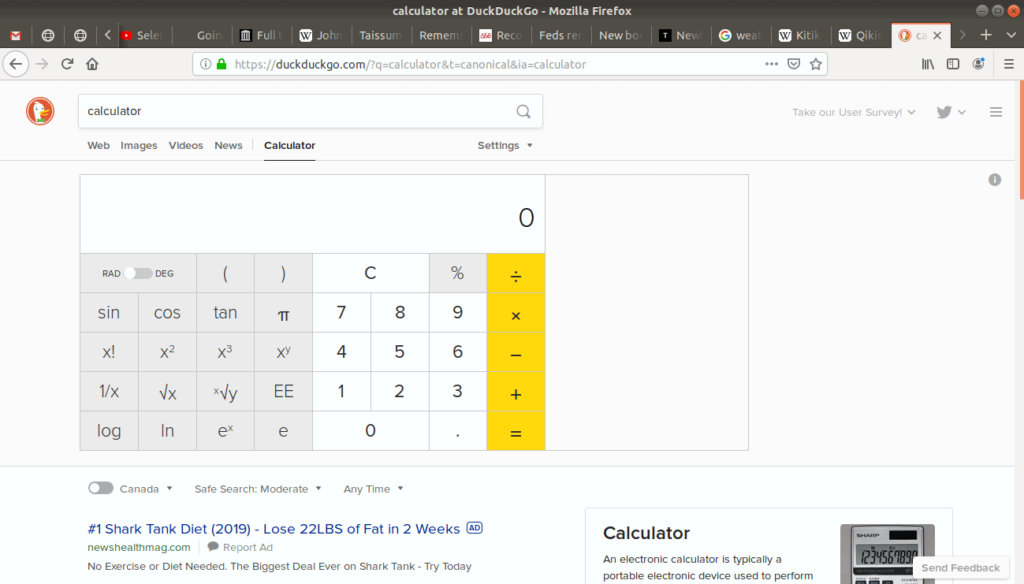
Task: Open page actions three-dot menu
Action: [771, 64]
